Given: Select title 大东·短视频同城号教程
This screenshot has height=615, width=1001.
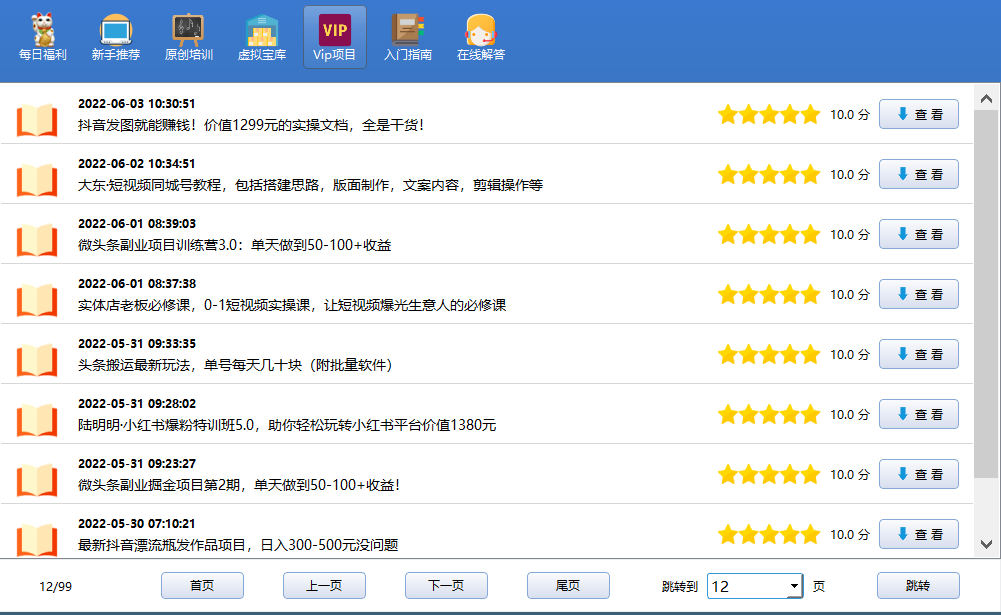Looking at the screenshot, I should [x=310, y=185].
